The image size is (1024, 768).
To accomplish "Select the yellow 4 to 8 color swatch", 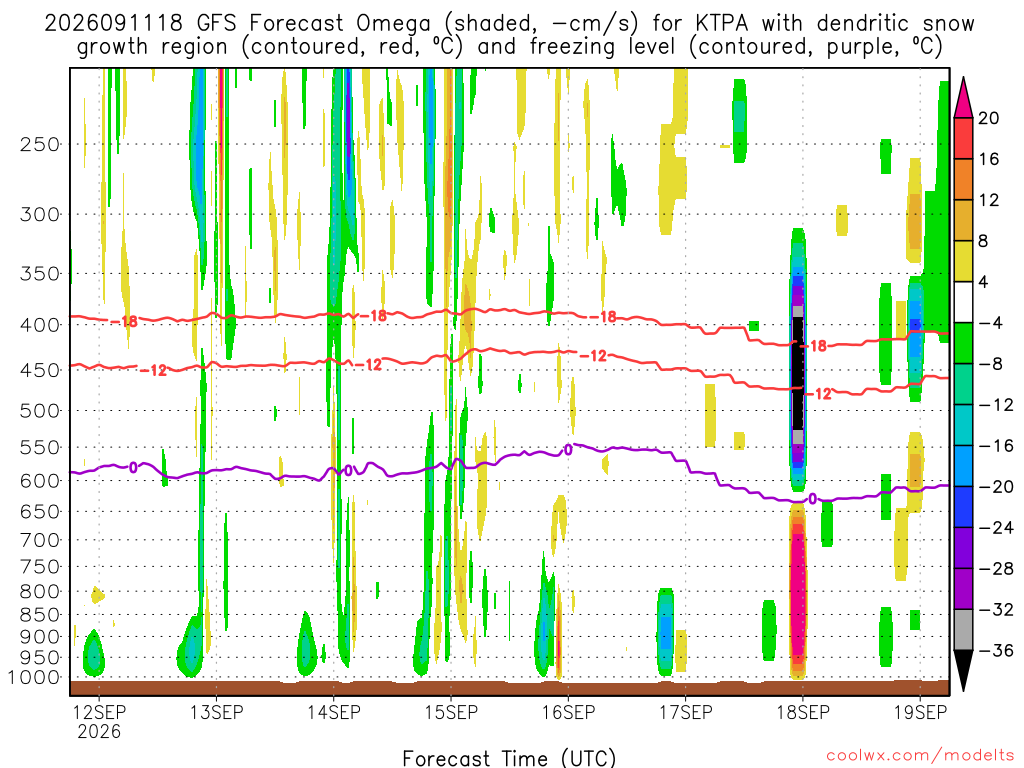I will (x=963, y=261).
